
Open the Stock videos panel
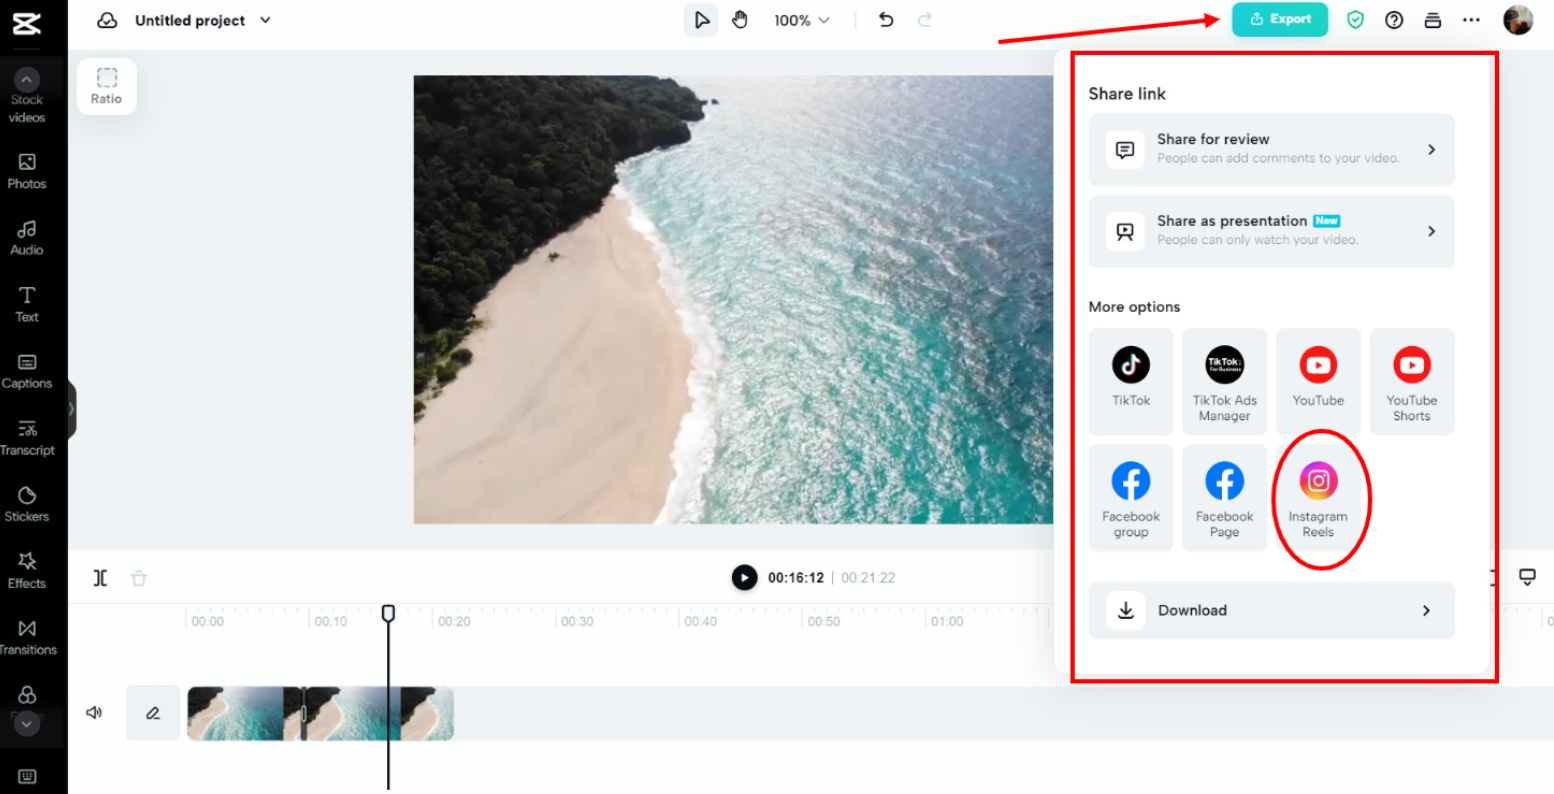[x=27, y=95]
